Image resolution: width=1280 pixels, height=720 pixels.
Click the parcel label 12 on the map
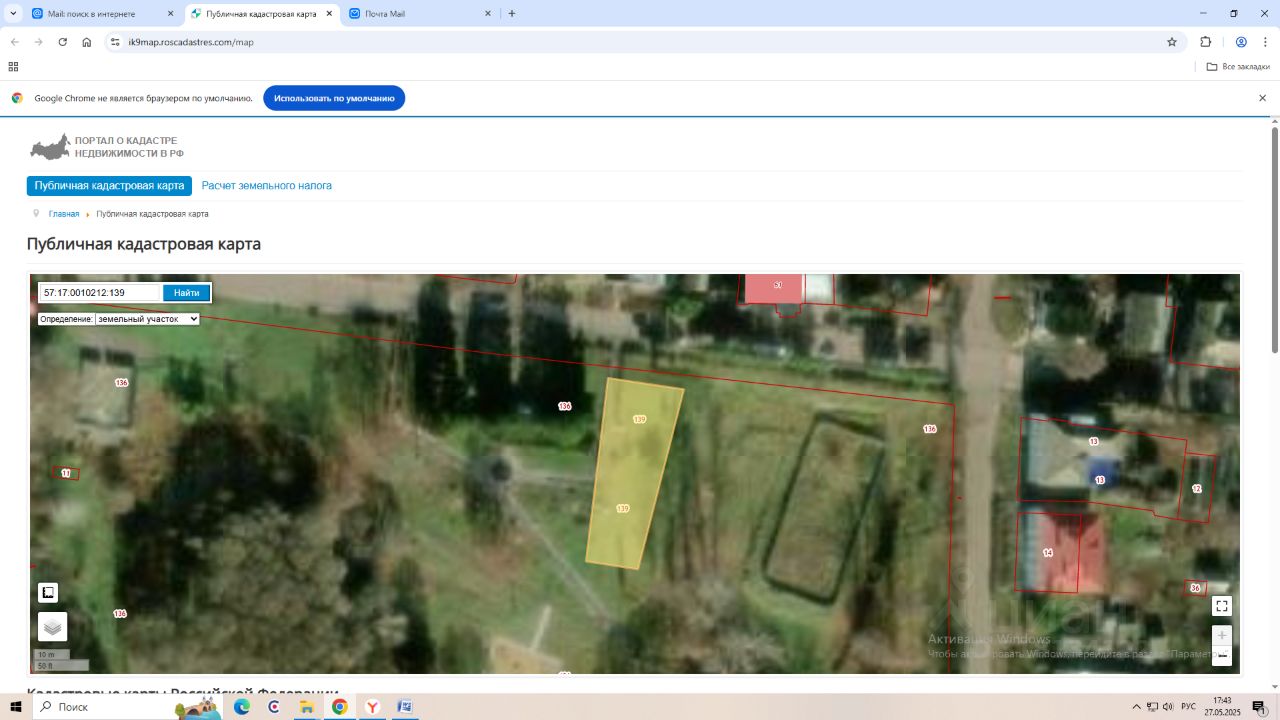(x=1196, y=489)
